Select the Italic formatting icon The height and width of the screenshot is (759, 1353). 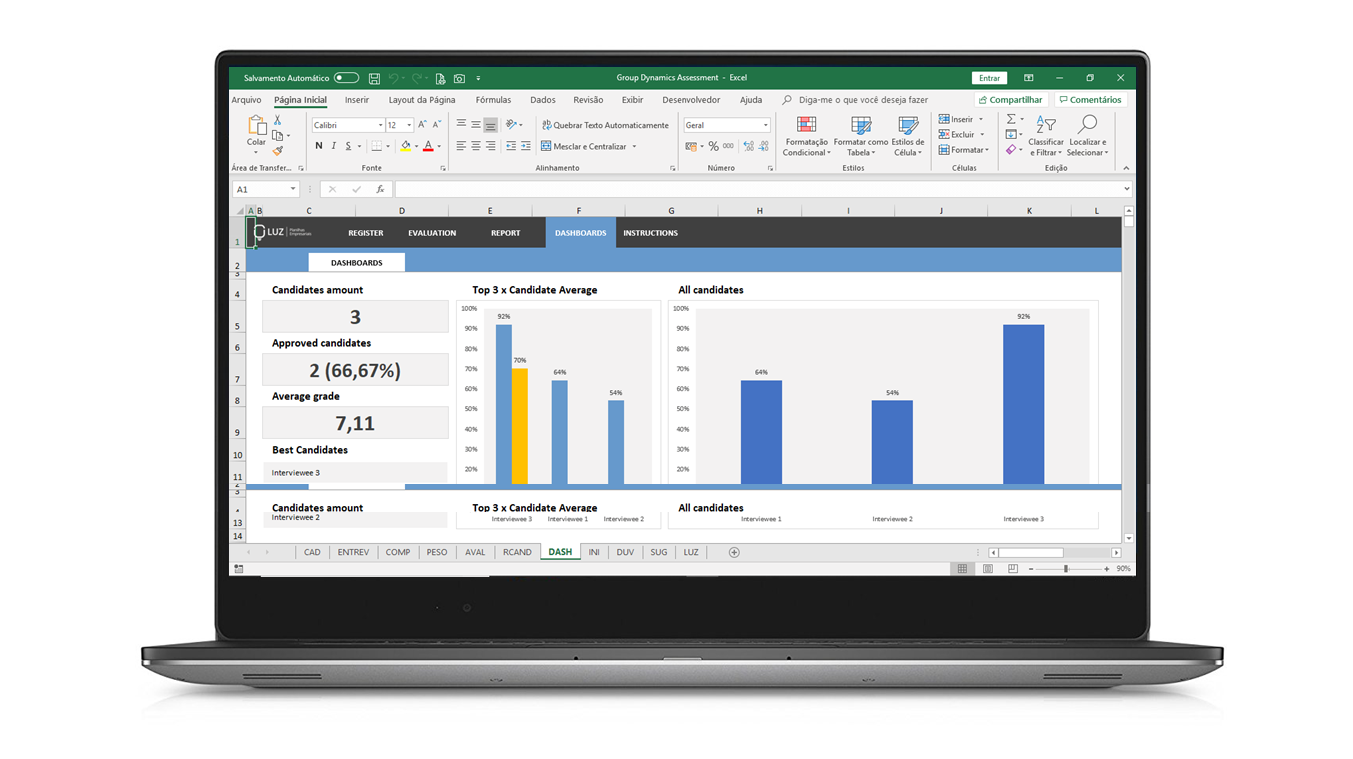(x=334, y=146)
